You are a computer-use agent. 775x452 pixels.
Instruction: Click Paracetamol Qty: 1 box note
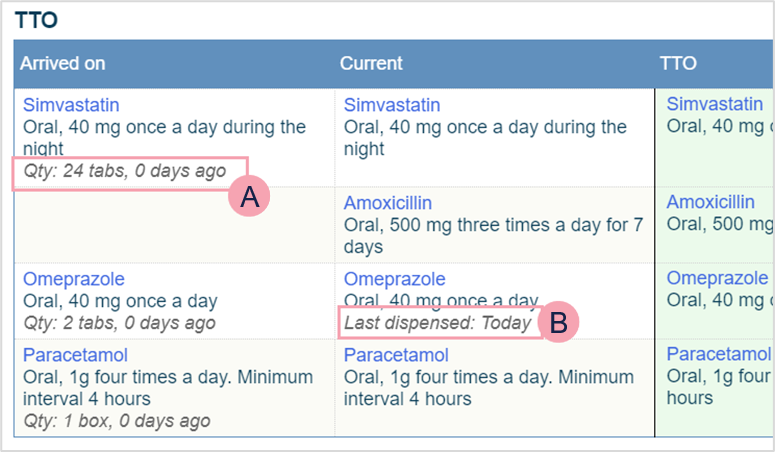pos(116,421)
